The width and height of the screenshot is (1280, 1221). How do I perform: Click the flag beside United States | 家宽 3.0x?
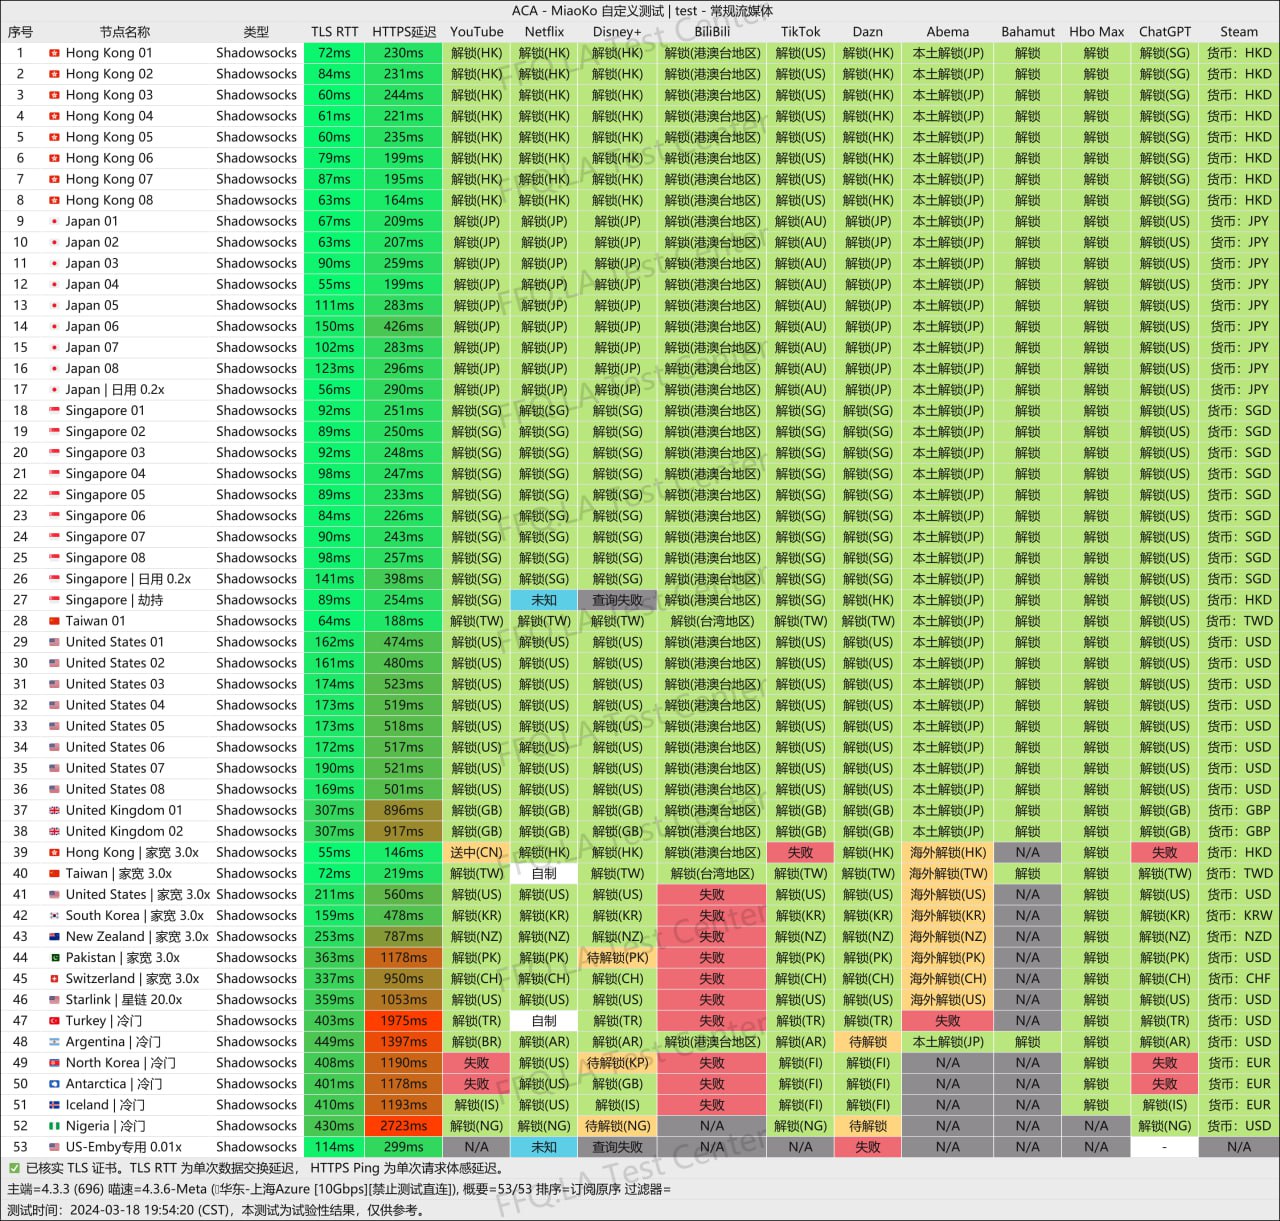54,895
